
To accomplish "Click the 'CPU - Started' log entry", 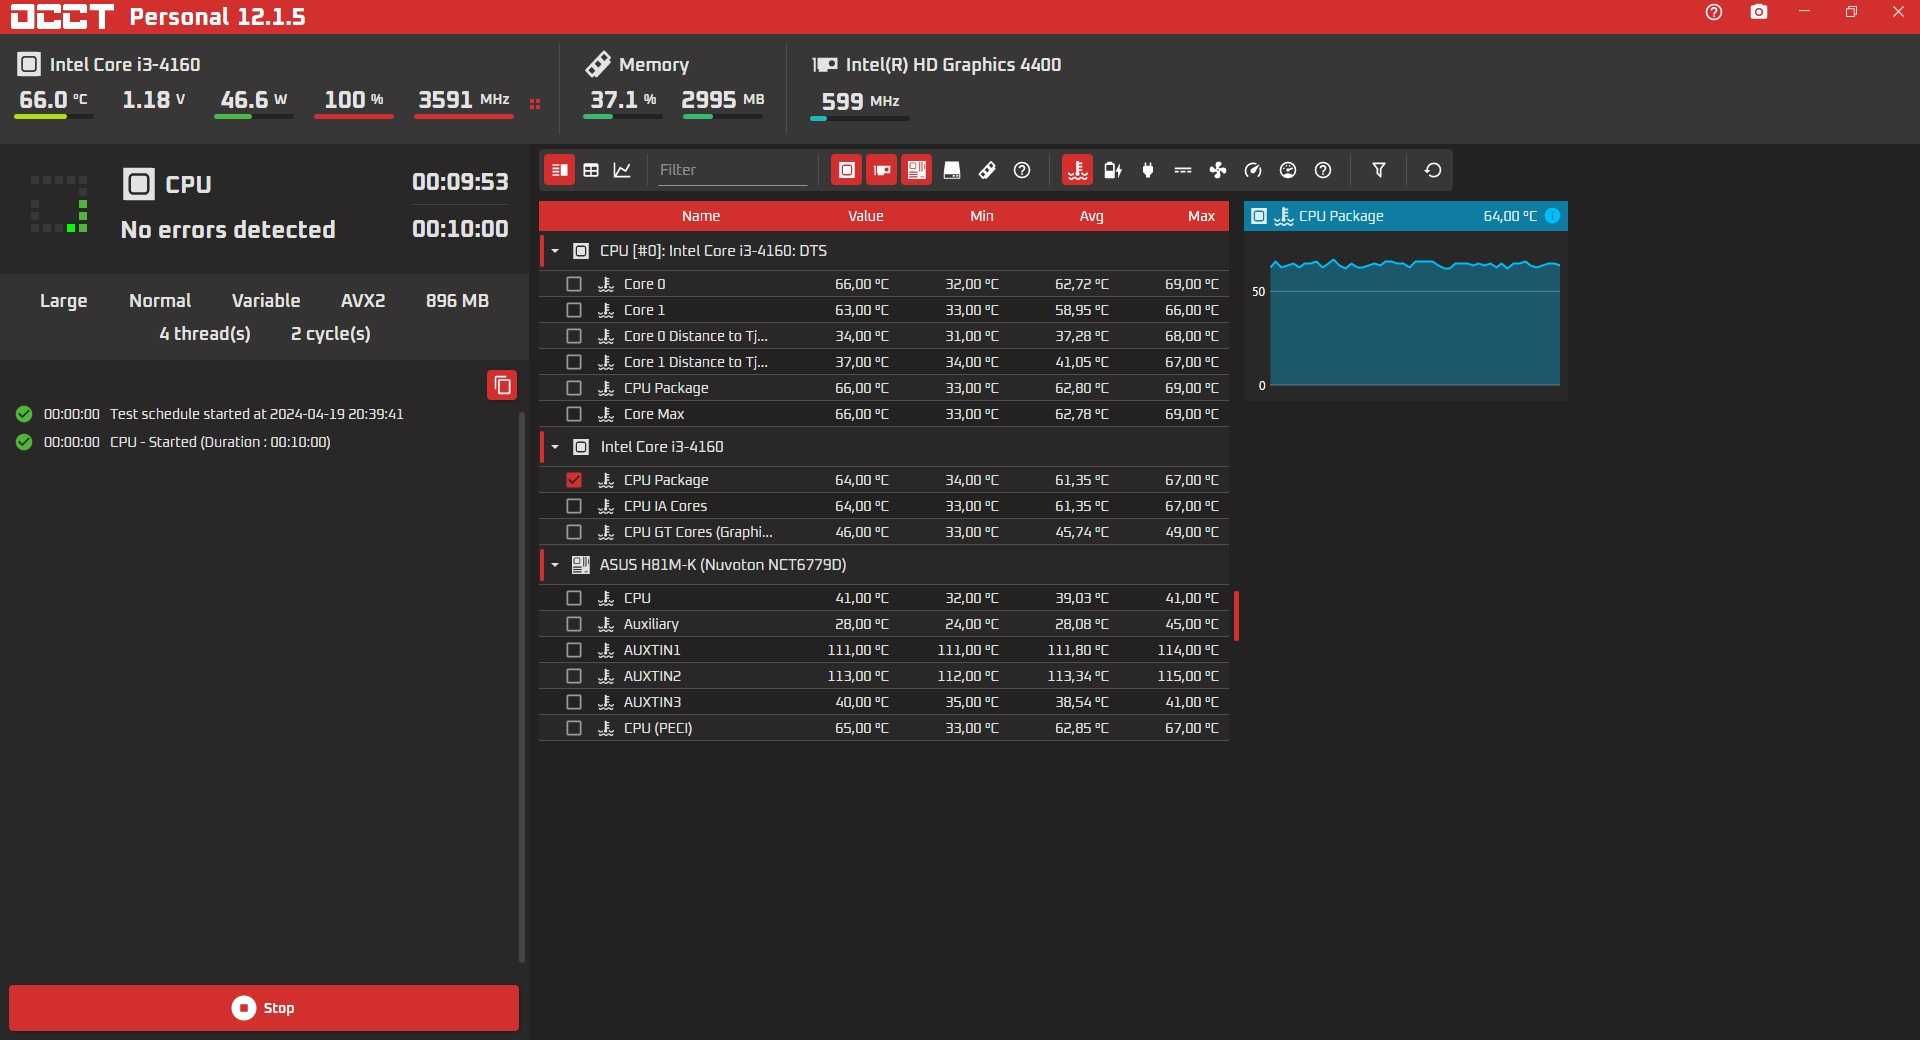I will [220, 442].
